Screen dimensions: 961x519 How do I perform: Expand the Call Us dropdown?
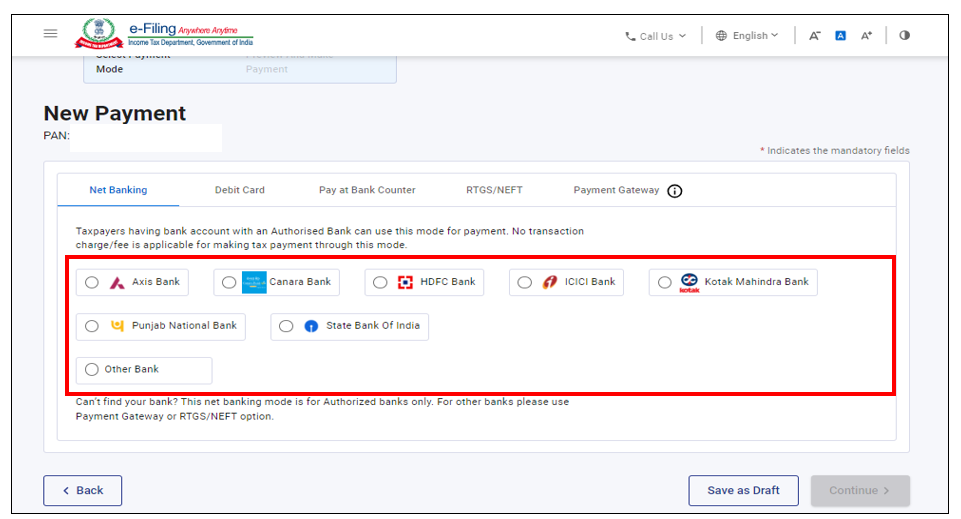pyautogui.click(x=656, y=36)
